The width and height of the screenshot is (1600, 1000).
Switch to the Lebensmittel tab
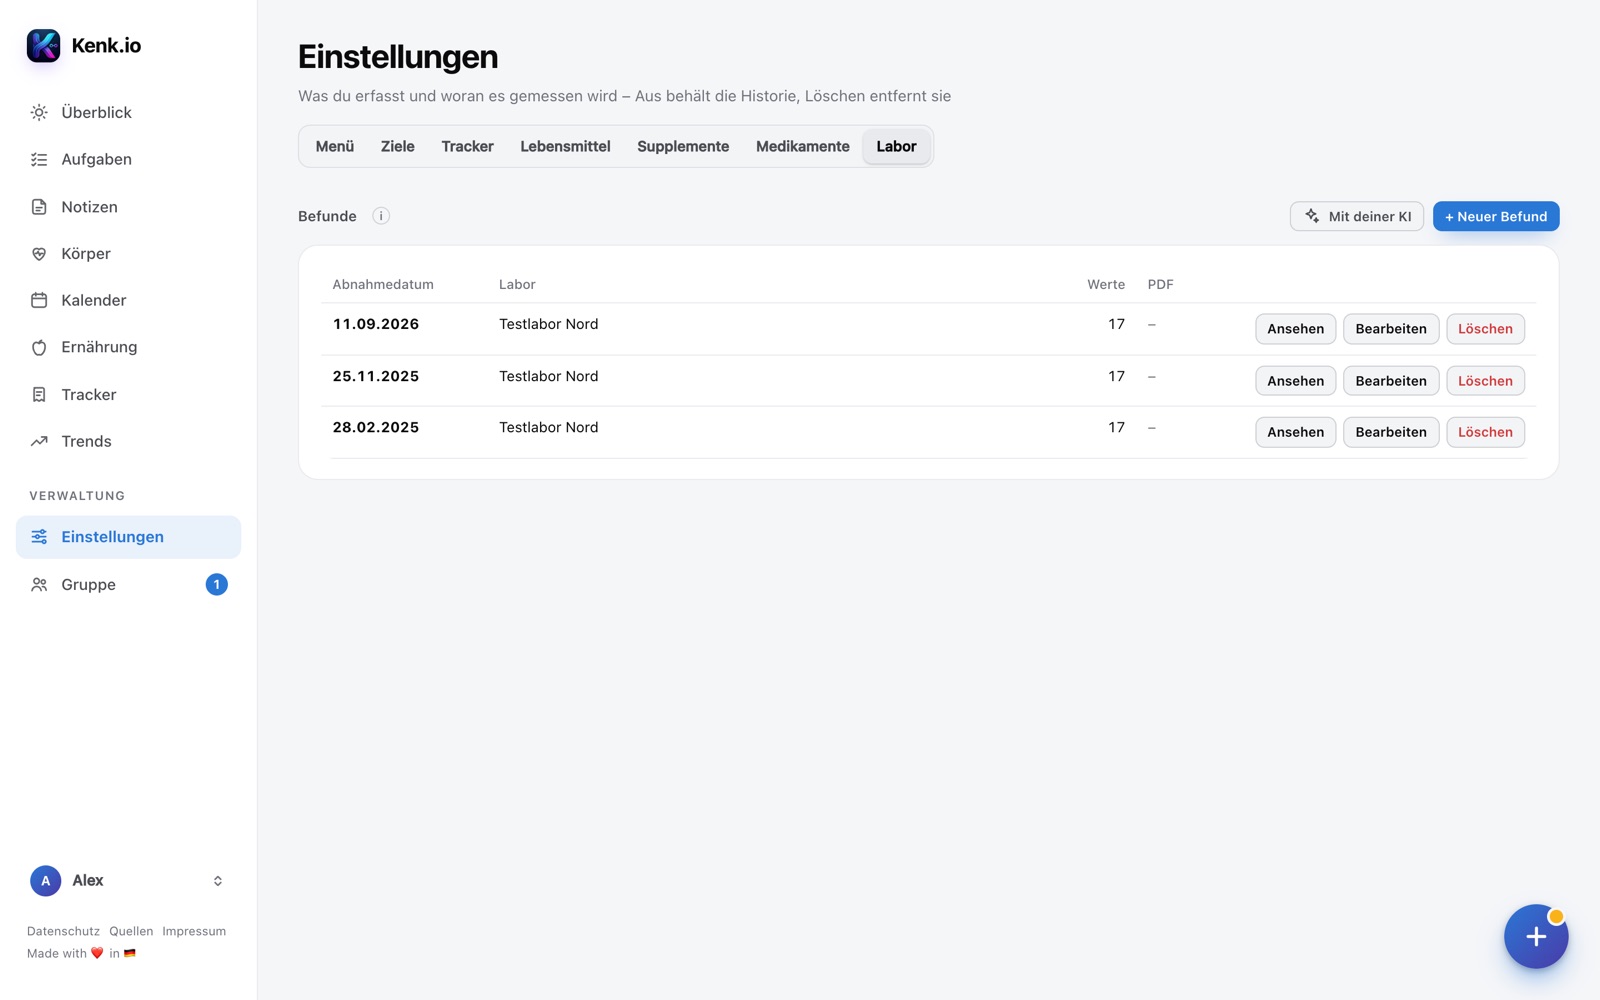tap(565, 146)
